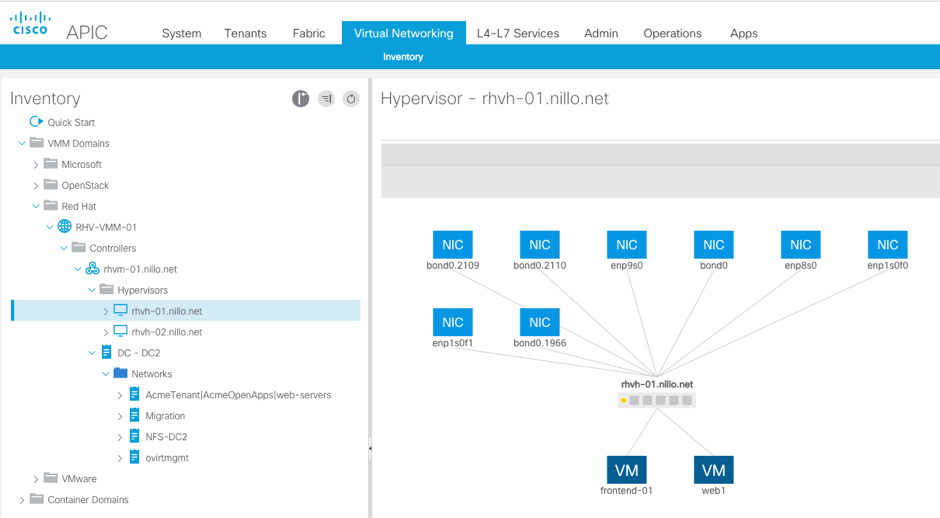Click the first round icon in Inventory header

point(300,98)
